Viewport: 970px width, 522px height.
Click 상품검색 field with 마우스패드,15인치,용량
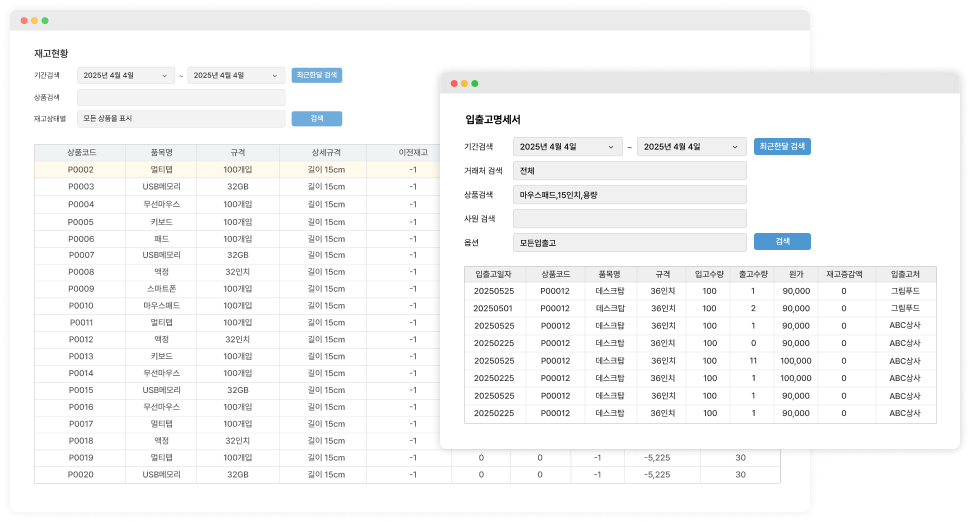point(630,195)
